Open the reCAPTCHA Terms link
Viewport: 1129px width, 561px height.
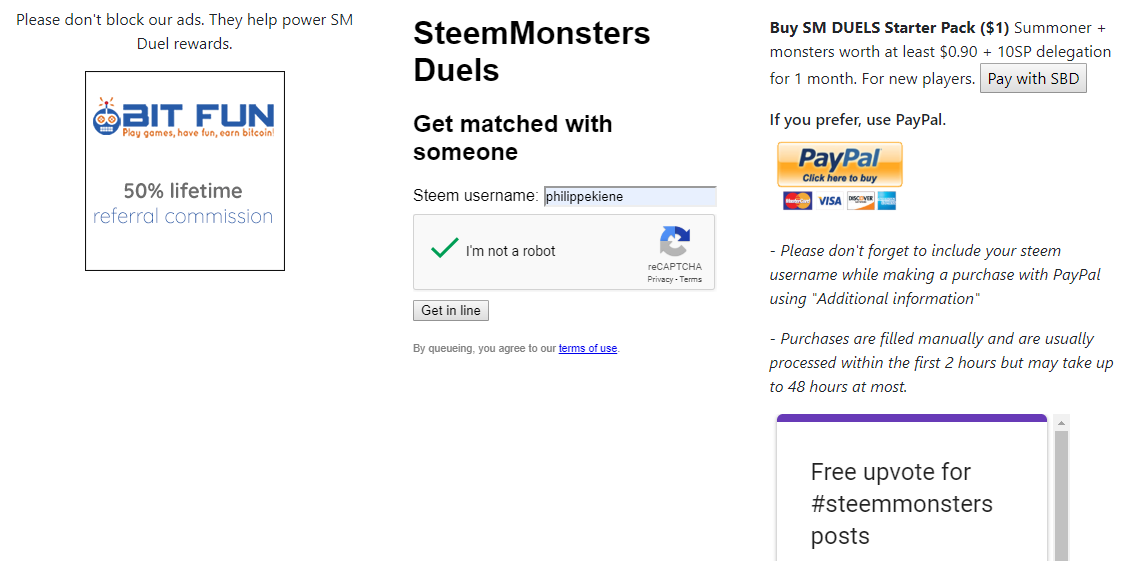coord(691,280)
